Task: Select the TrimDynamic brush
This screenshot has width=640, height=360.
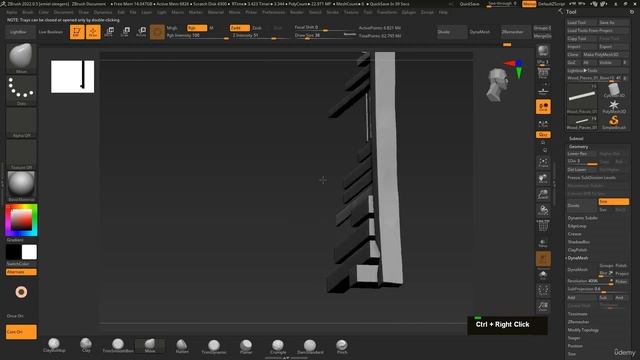Action: point(214,346)
